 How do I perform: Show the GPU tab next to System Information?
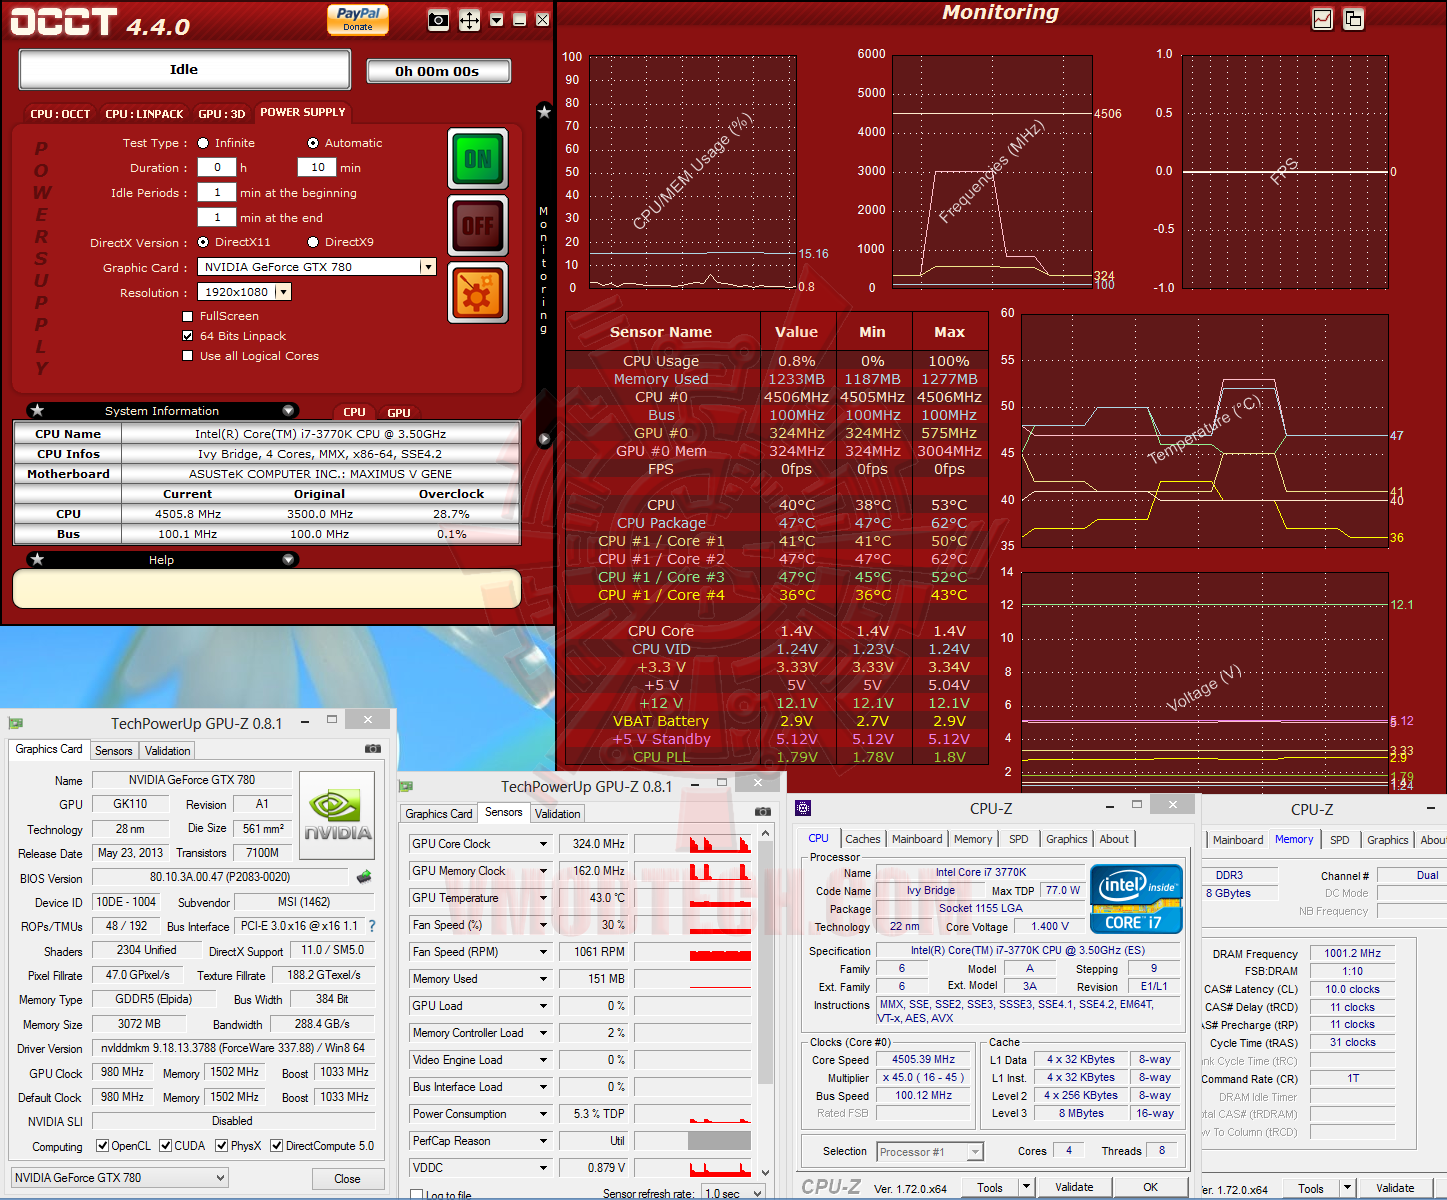tap(399, 412)
